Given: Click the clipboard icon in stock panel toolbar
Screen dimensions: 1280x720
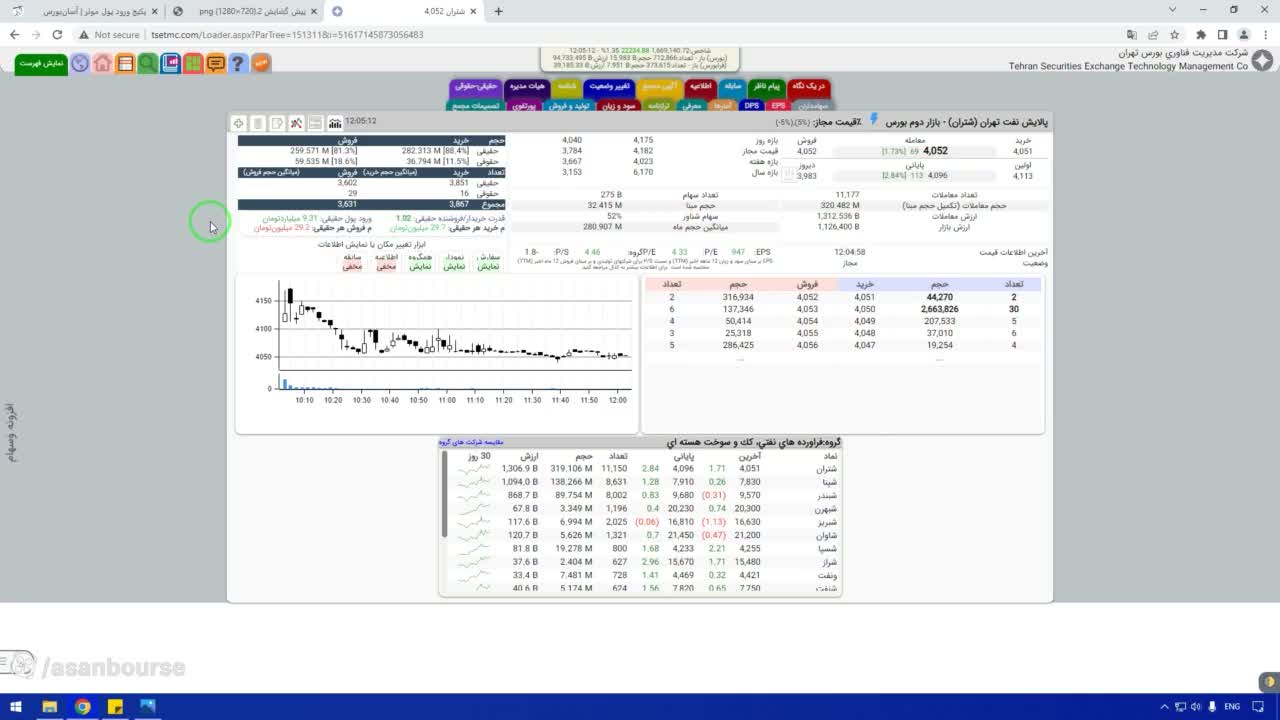Looking at the screenshot, I should (258, 123).
